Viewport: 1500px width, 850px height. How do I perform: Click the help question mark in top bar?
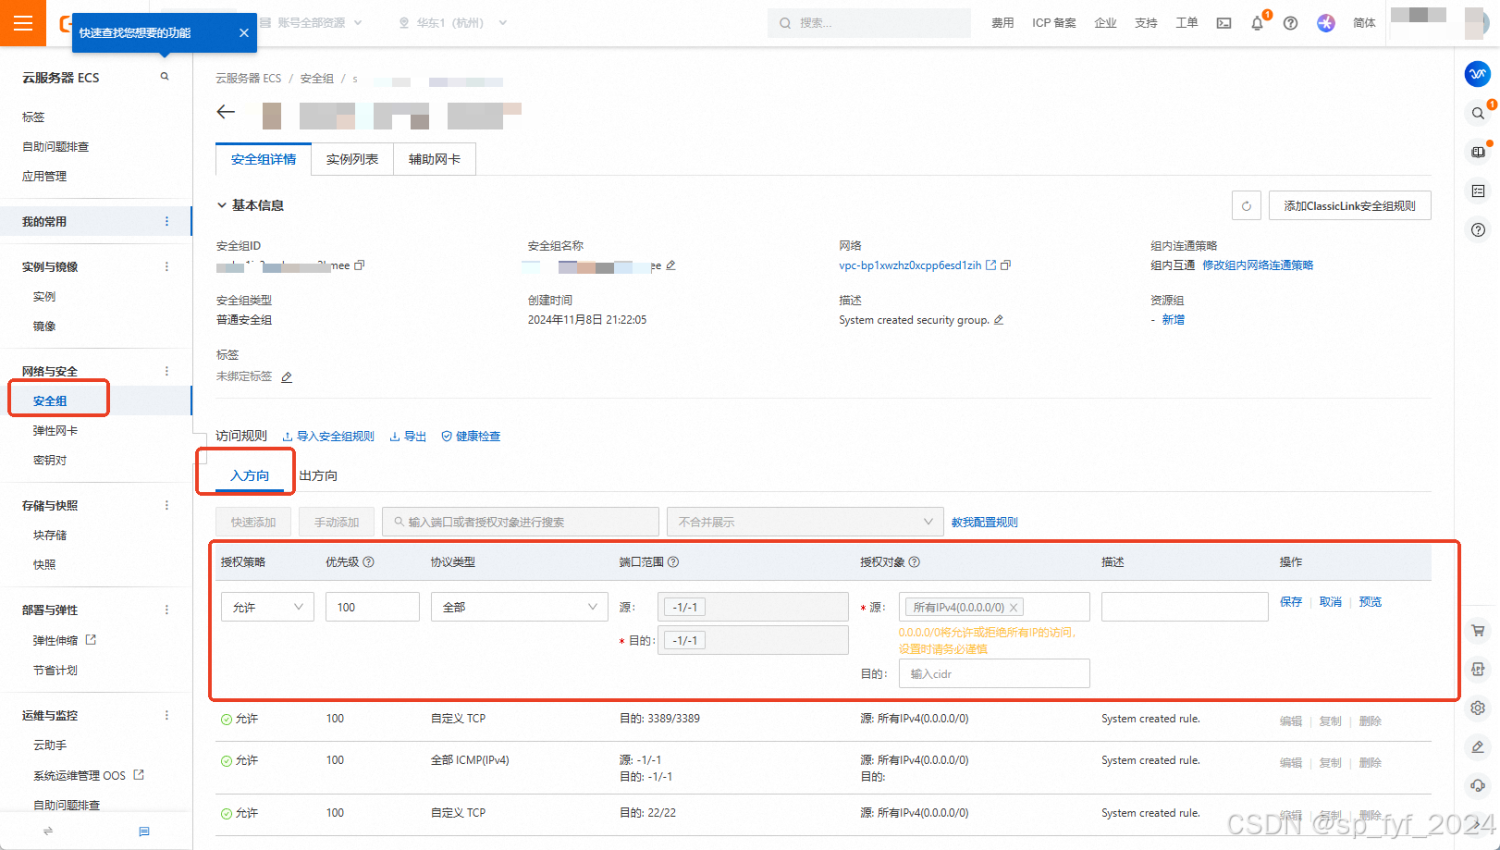(1290, 22)
